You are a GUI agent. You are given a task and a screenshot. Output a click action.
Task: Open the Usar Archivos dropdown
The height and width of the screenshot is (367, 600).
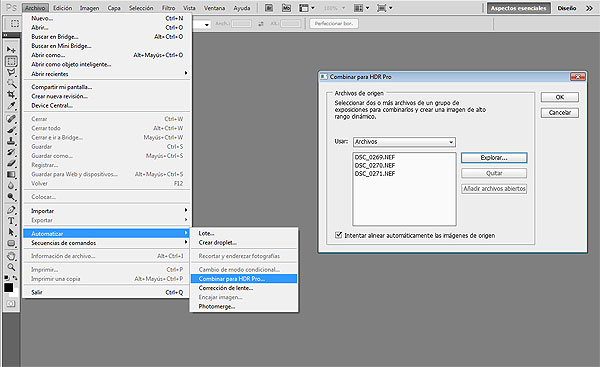404,142
